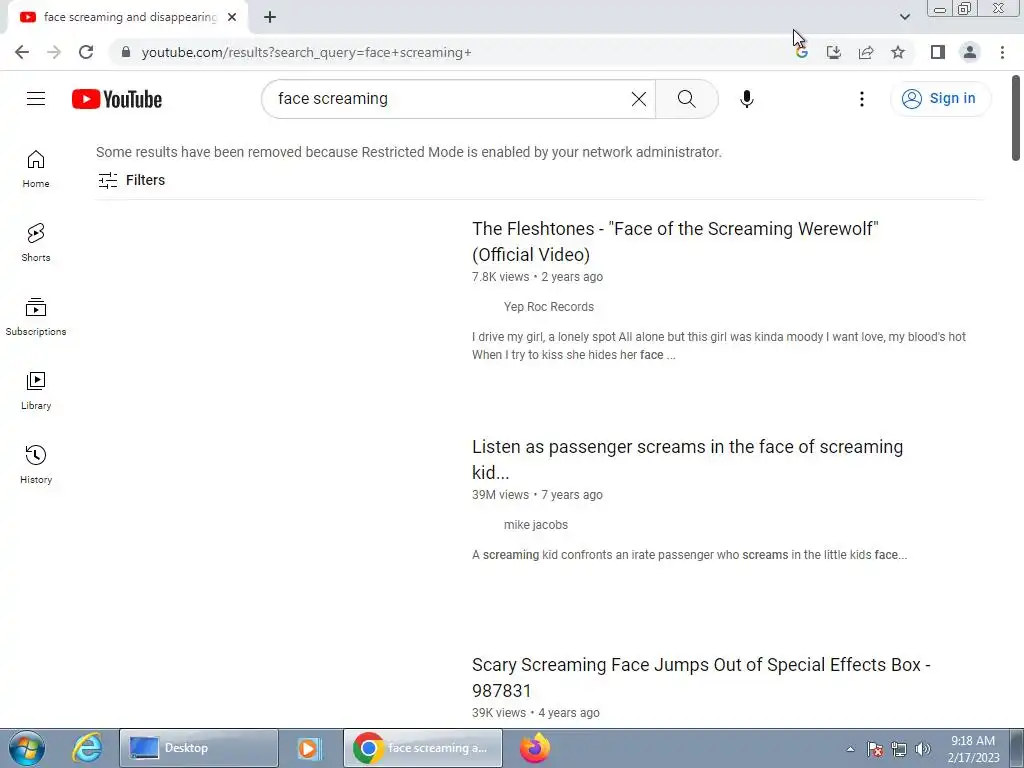
Task: Open 'Listen as passenger screams' video
Action: [x=688, y=460]
